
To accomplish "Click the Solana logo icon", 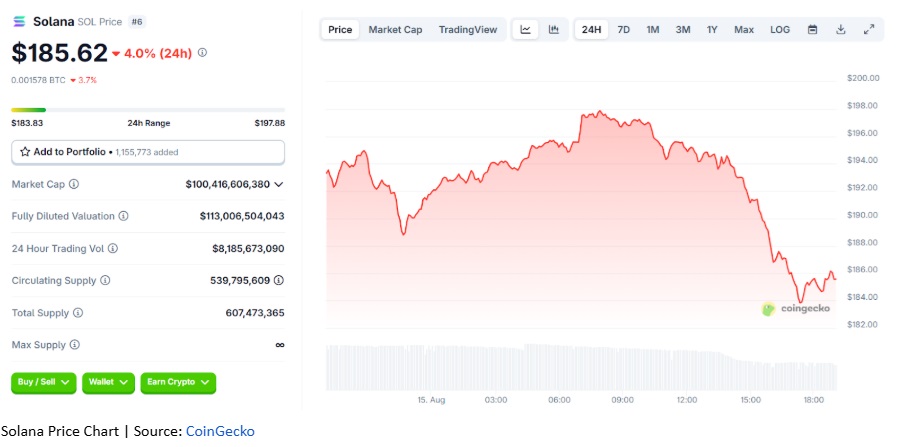I will point(19,22).
